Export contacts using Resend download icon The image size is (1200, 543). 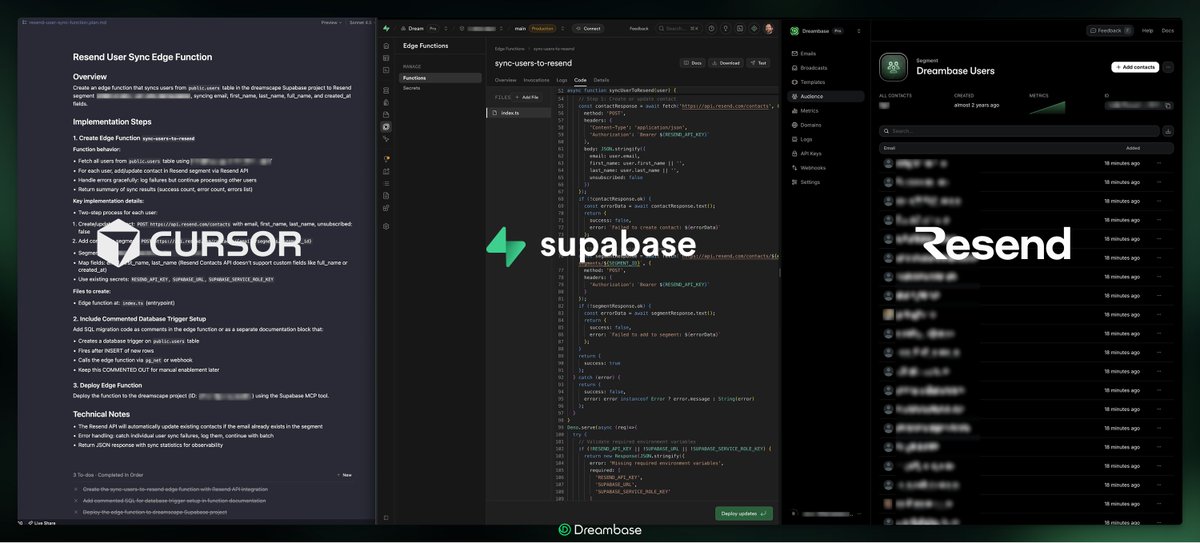[1168, 131]
